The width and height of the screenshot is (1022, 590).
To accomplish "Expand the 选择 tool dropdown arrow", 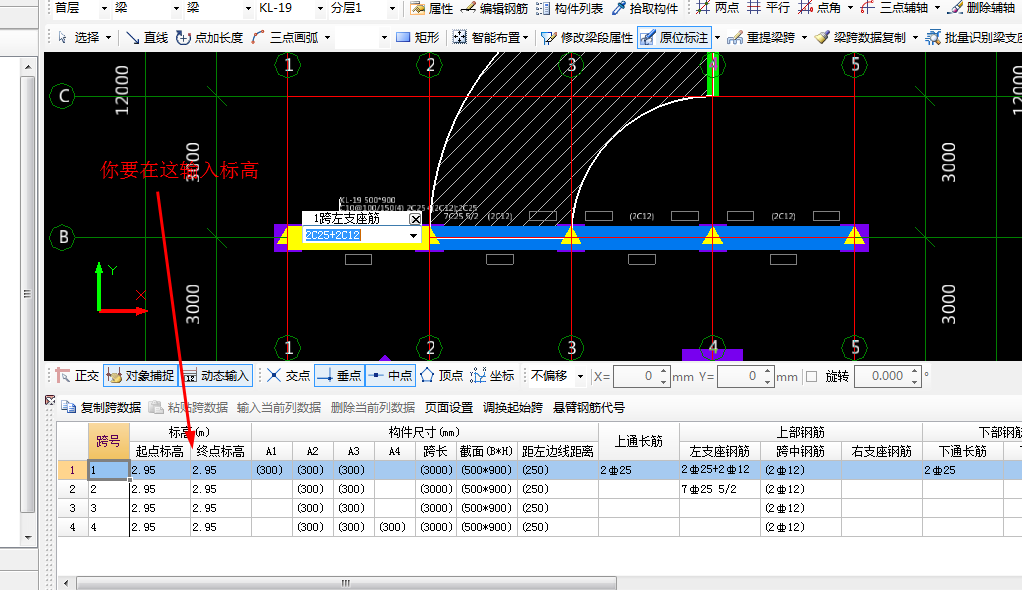I will tap(108, 38).
